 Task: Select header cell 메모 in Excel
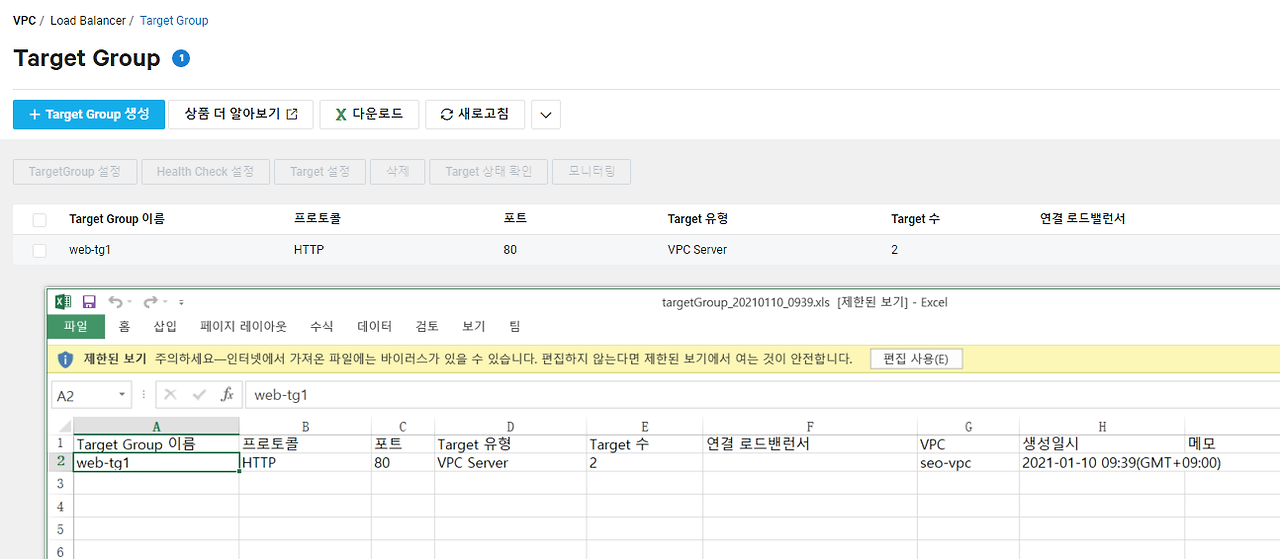[1232, 444]
